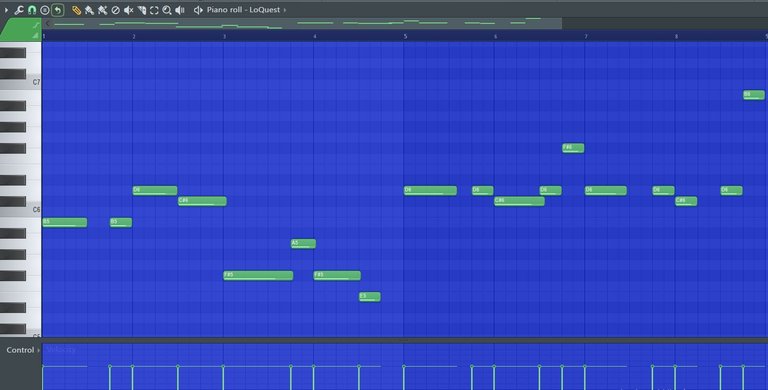Select the Paint brush tool
The image size is (768, 390).
point(89,10)
